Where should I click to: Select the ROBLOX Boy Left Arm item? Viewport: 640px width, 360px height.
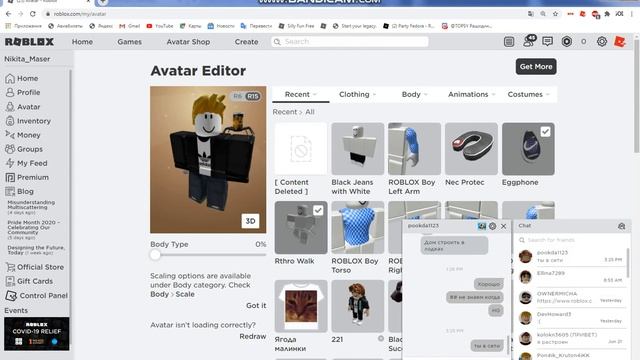pos(414,149)
